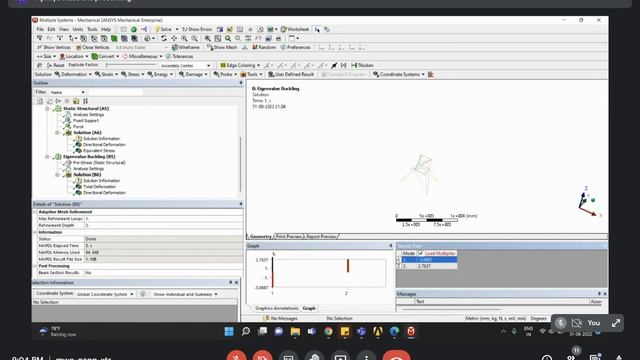Click the green update checkmark icon
Image resolution: width=640 pixels, height=360 pixels.
(x=134, y=29)
